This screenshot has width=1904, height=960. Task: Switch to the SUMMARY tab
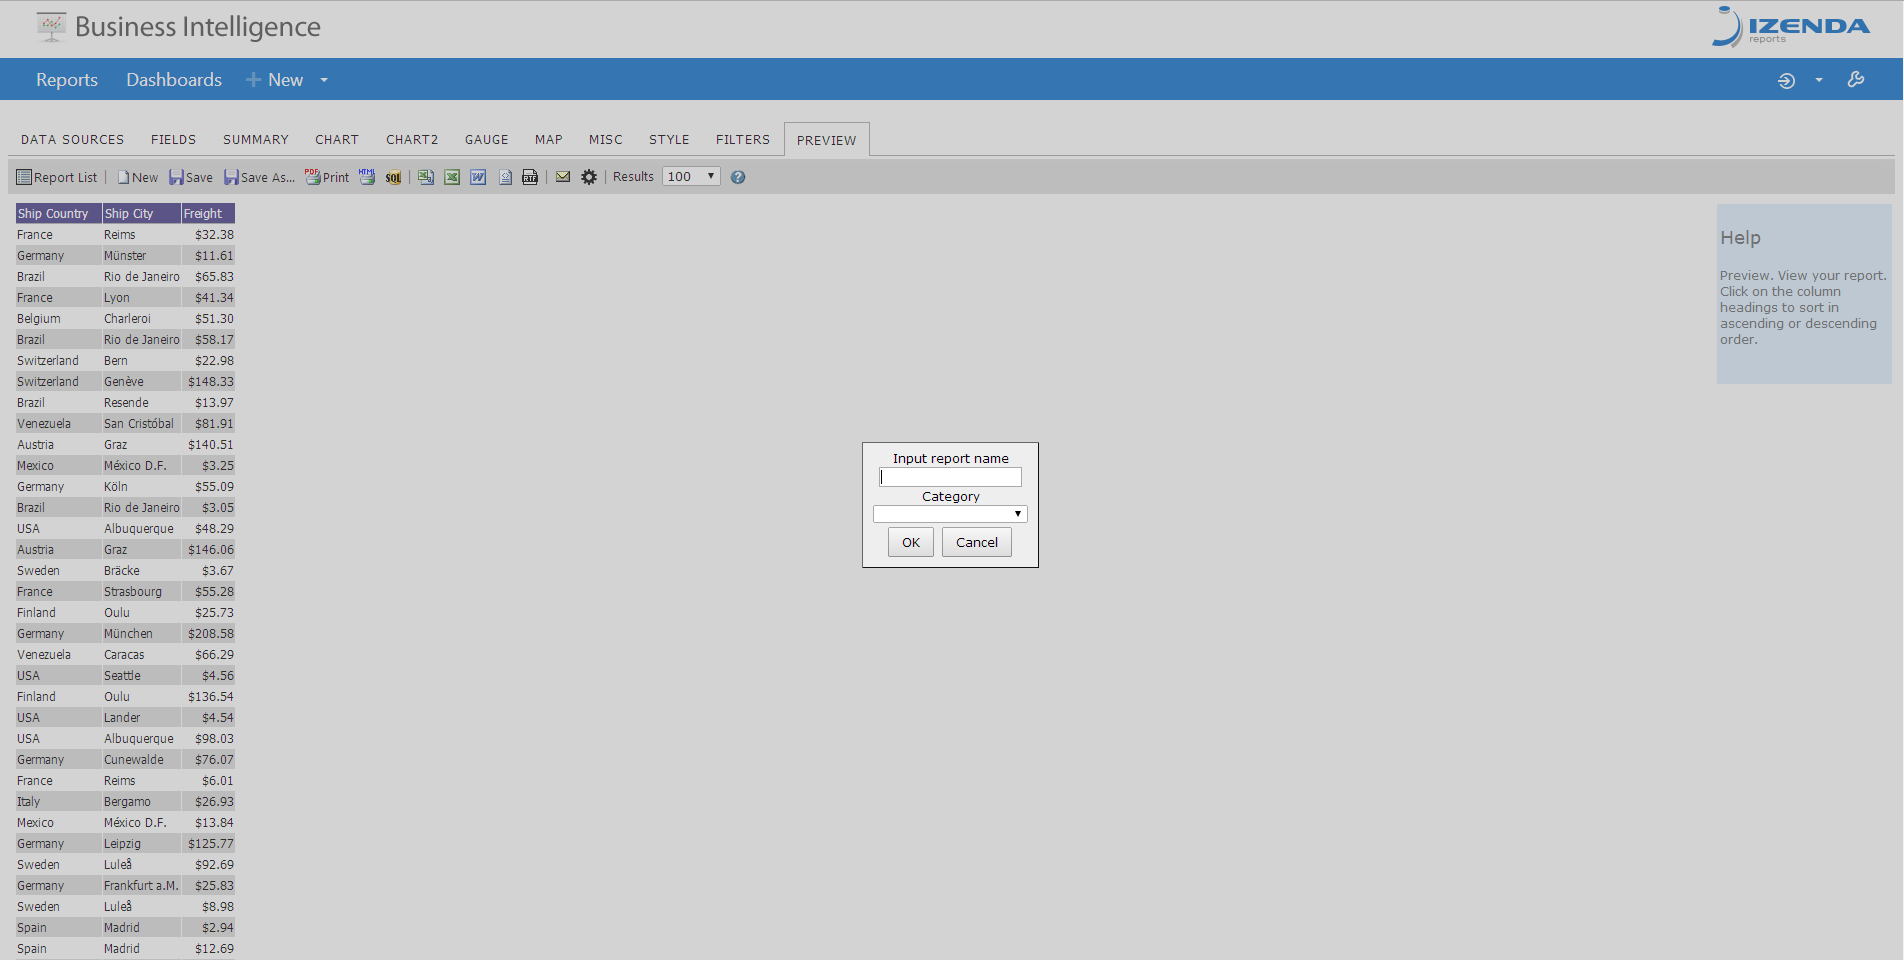coord(256,140)
